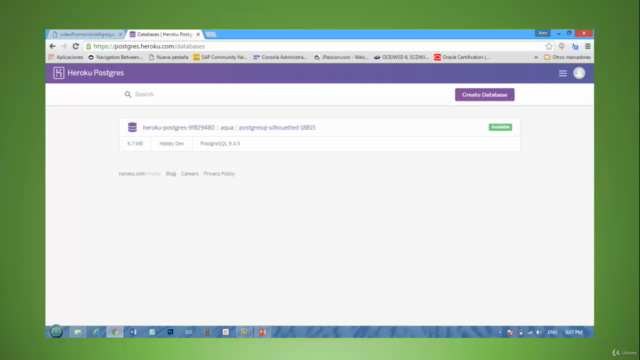The image size is (640, 360).
Task: Click the Create Database button
Action: click(x=484, y=95)
